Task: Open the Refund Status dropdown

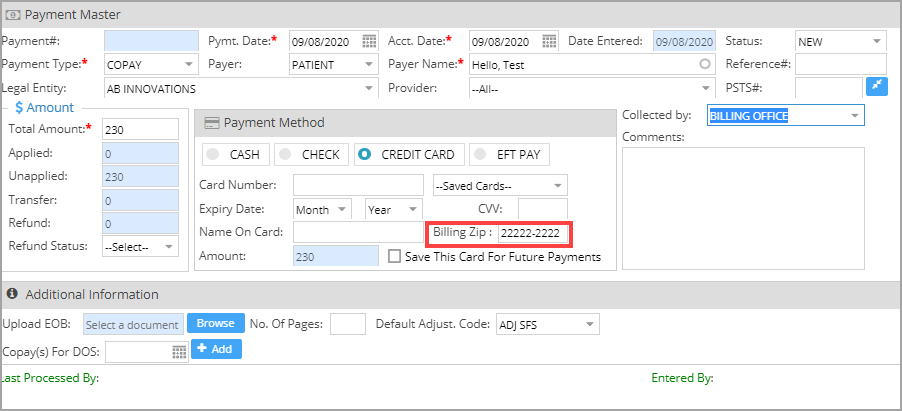Action: [140, 246]
